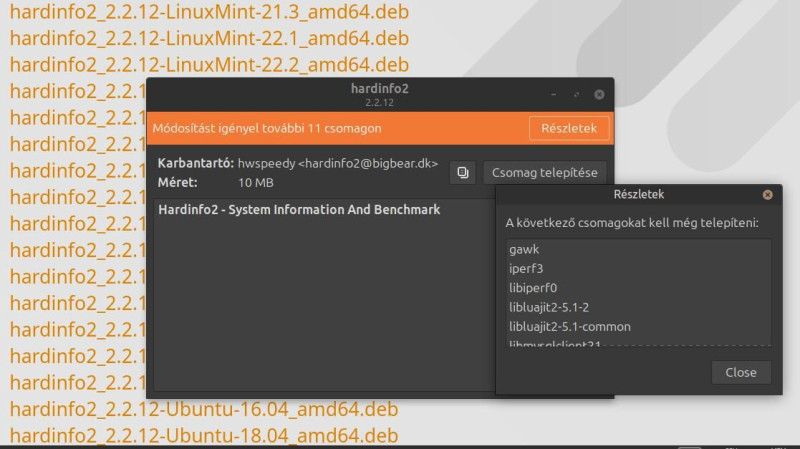The image size is (800, 449).
Task: Open hardinfo2_2.2.12-Ubuntu-18.04_amd64.deb link
Action: point(204,436)
